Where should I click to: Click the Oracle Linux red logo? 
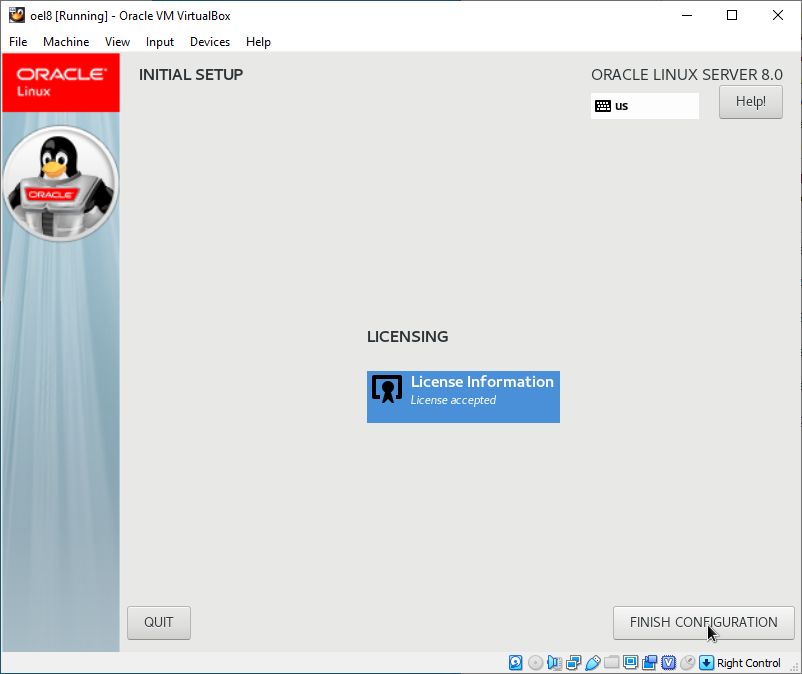(61, 82)
